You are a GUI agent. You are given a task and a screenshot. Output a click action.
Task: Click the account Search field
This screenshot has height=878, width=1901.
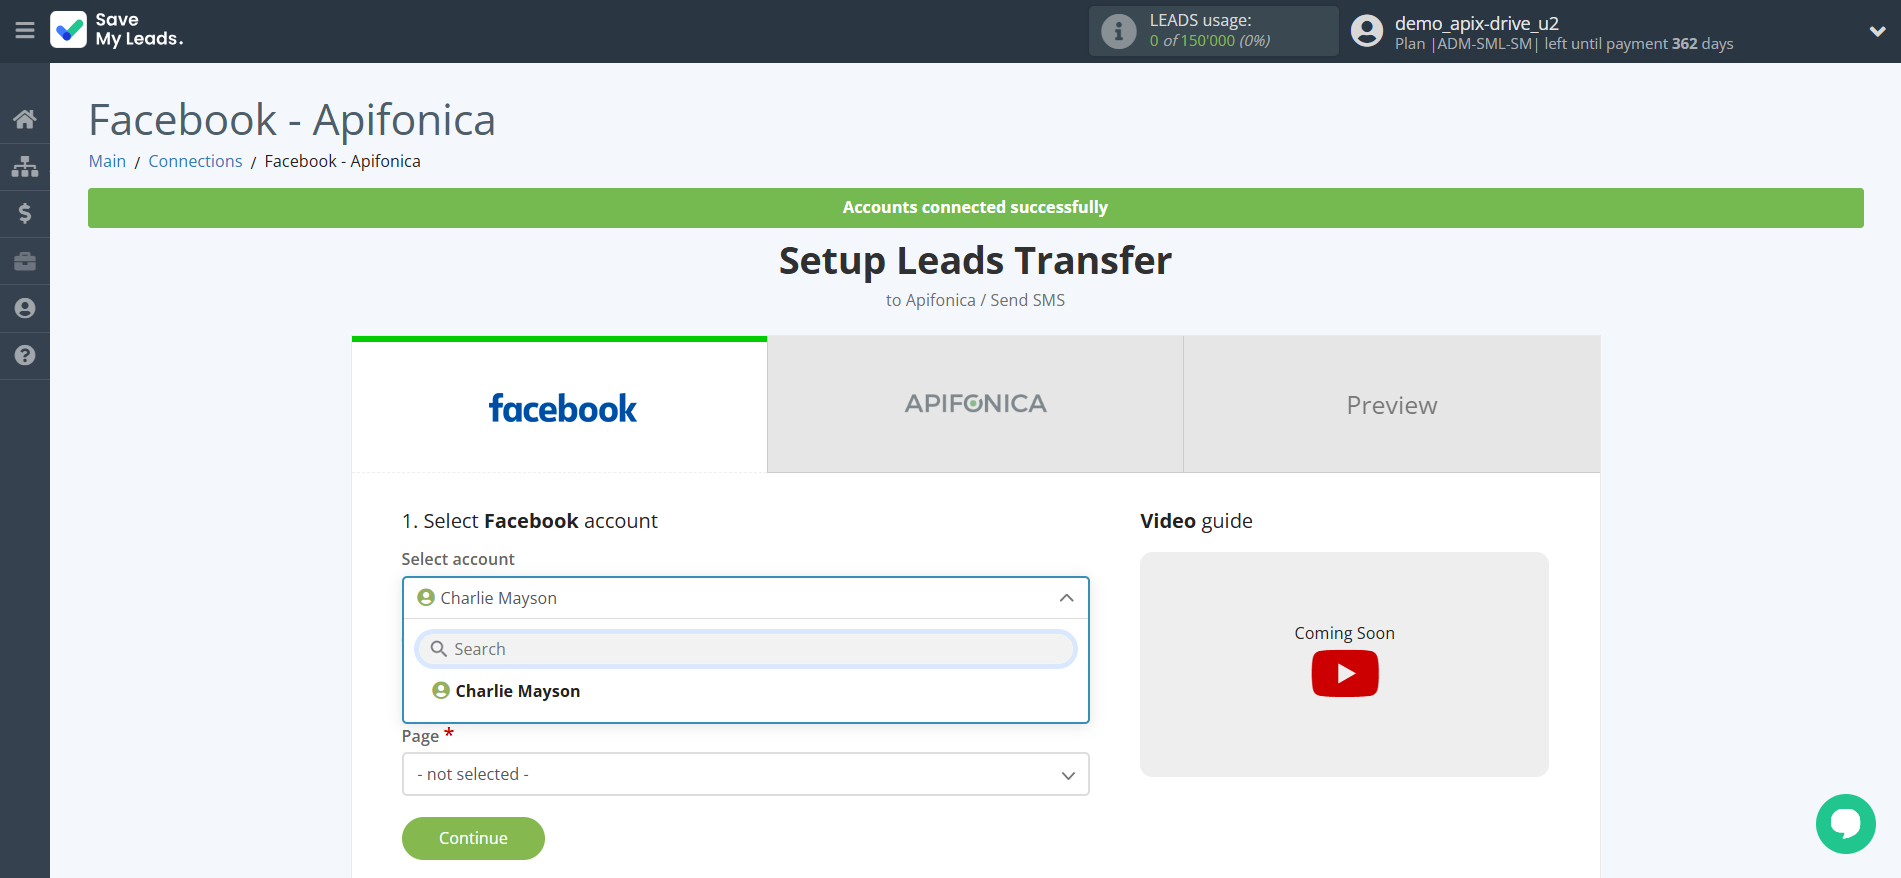[x=745, y=649]
